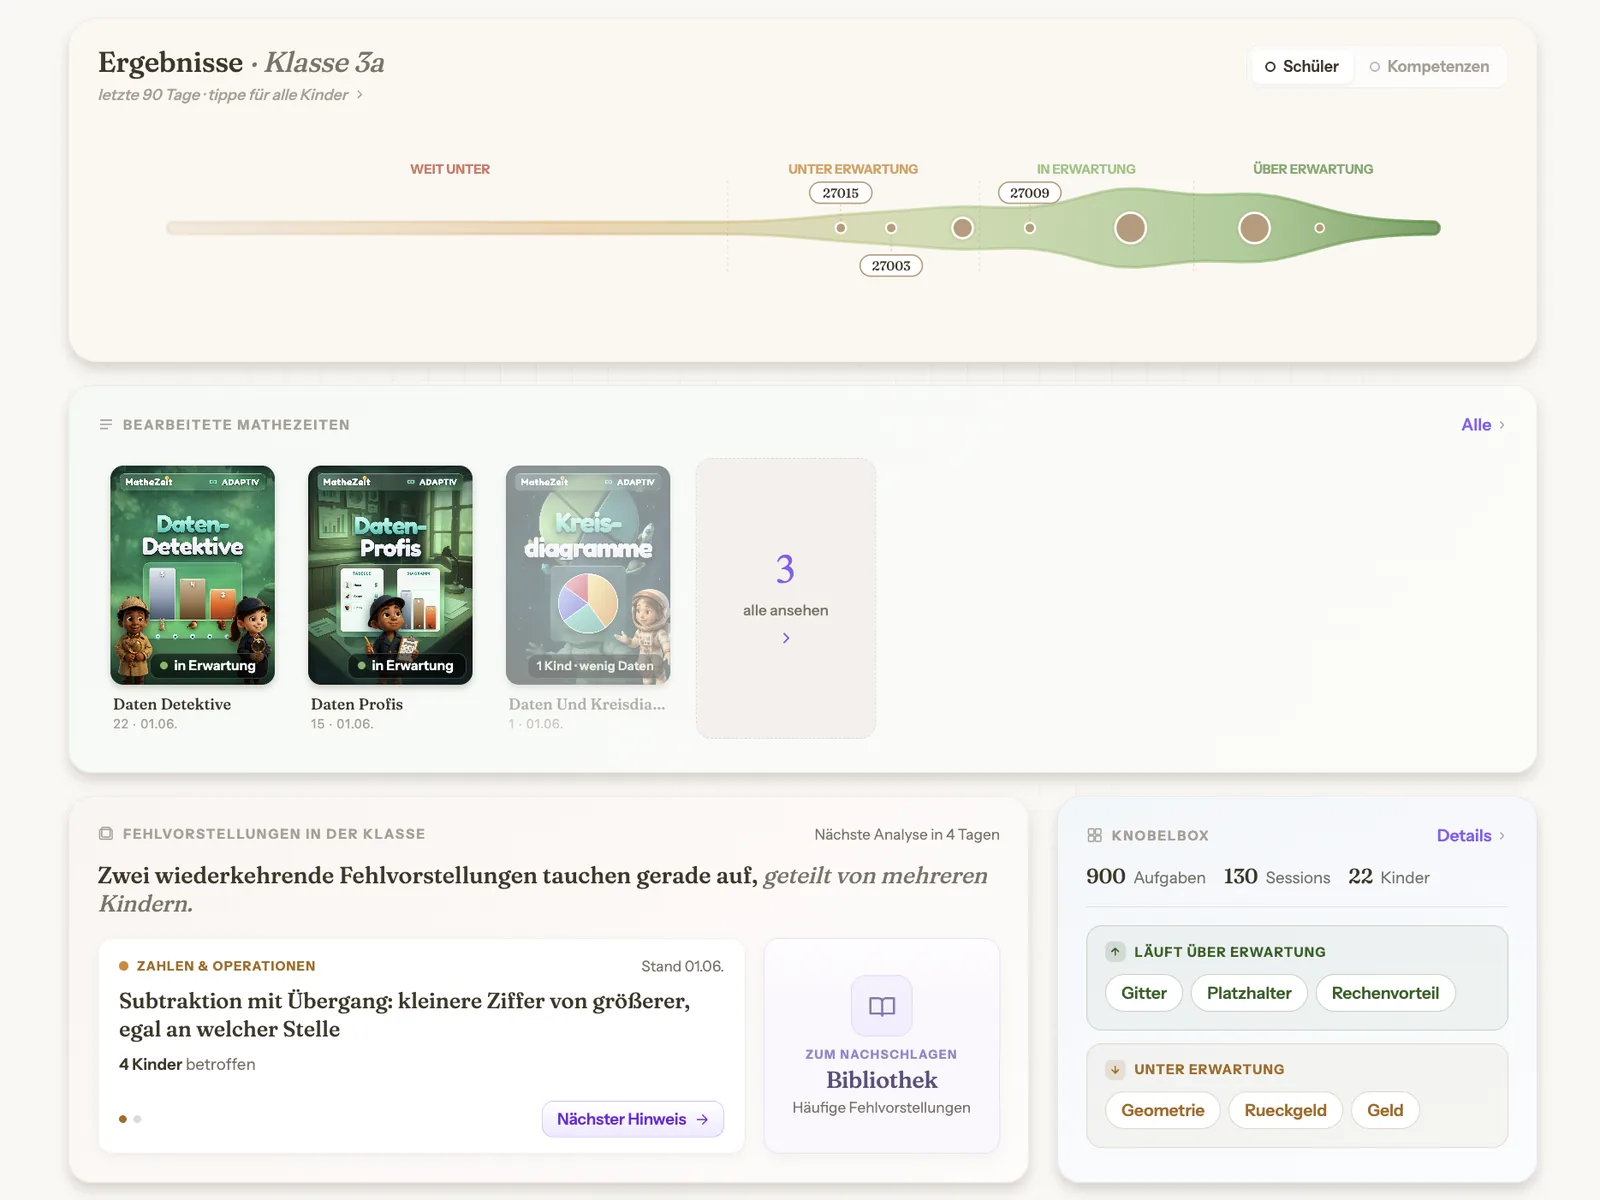Switch to the Kompetenzen view
1600x1200 pixels.
coord(1429,67)
